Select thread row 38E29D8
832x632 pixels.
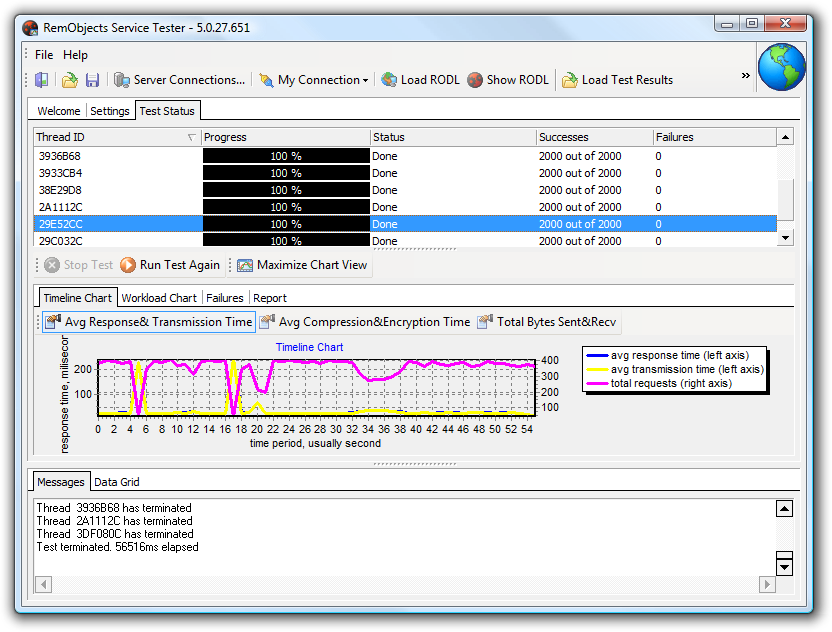[405, 190]
